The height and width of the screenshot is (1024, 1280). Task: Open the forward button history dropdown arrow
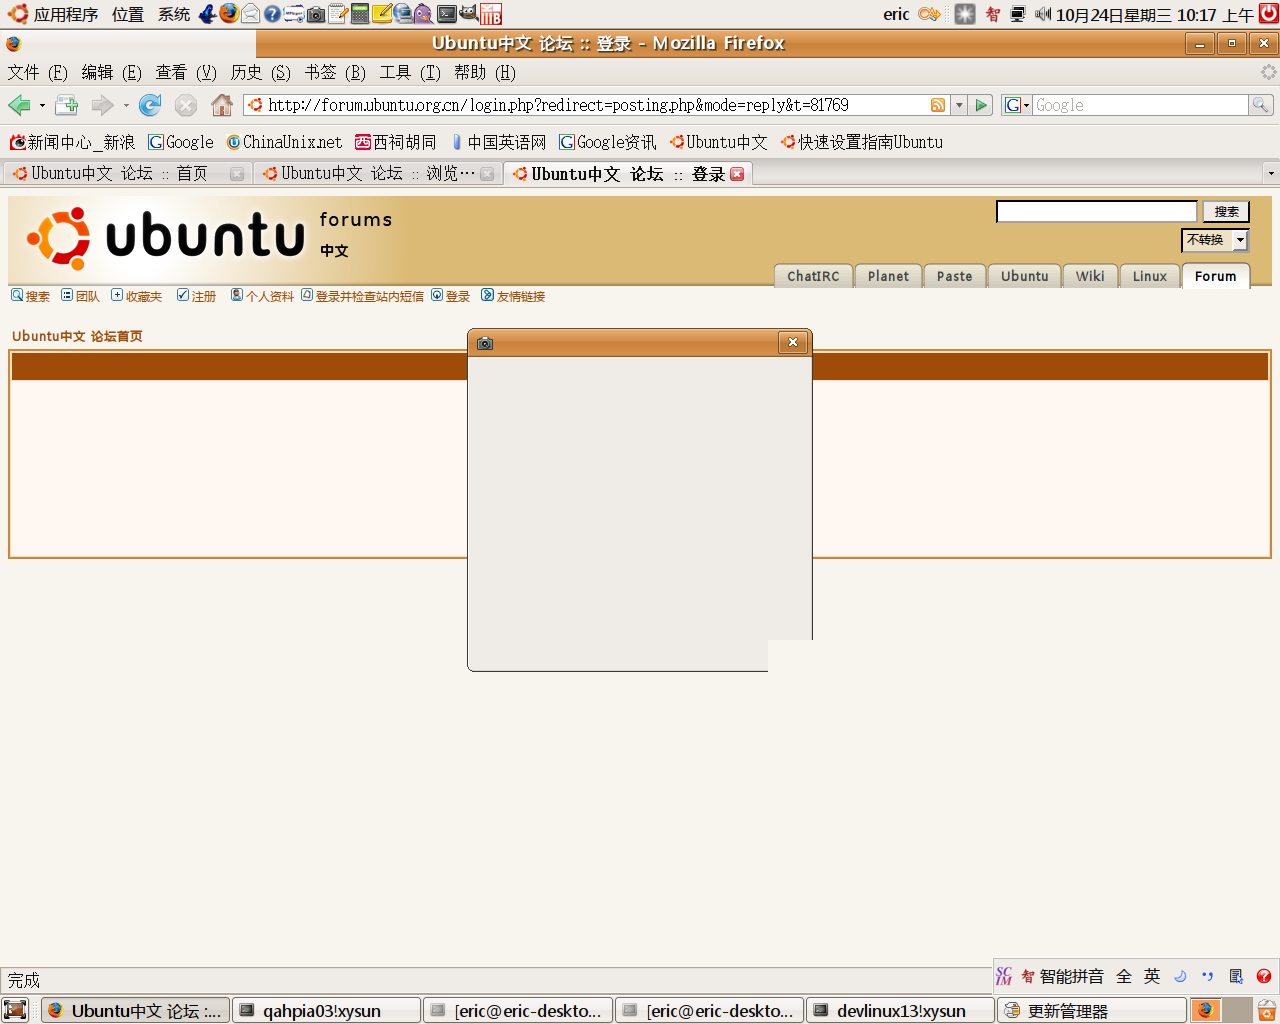click(x=126, y=105)
